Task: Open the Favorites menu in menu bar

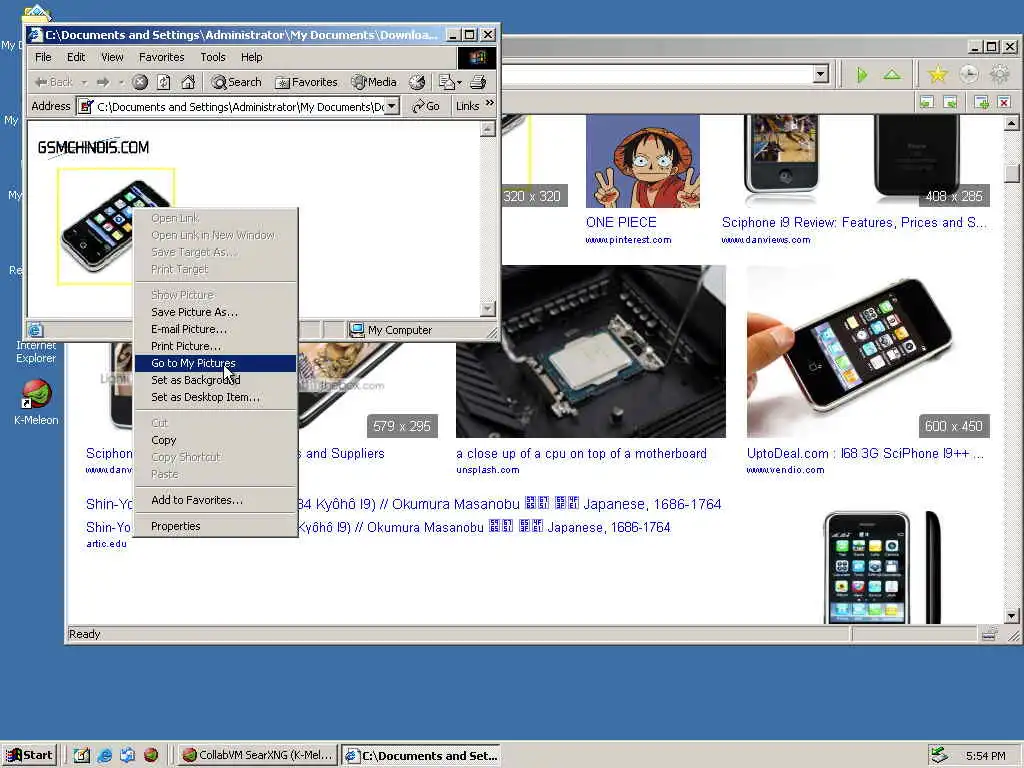Action: 161,57
